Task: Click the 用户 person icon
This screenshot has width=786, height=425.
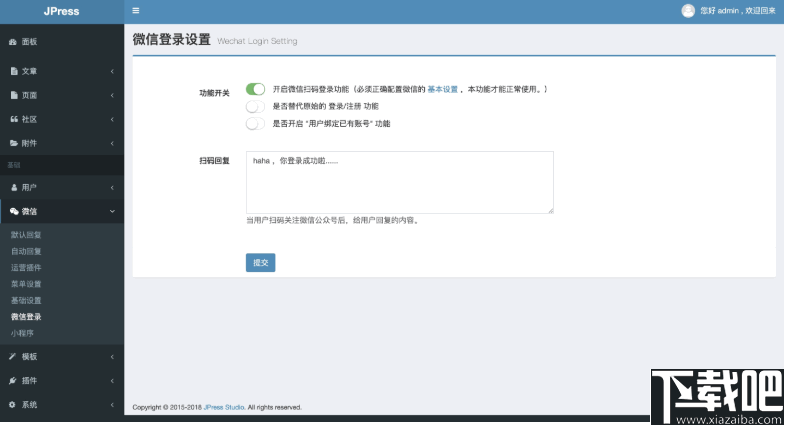Action: (x=14, y=187)
